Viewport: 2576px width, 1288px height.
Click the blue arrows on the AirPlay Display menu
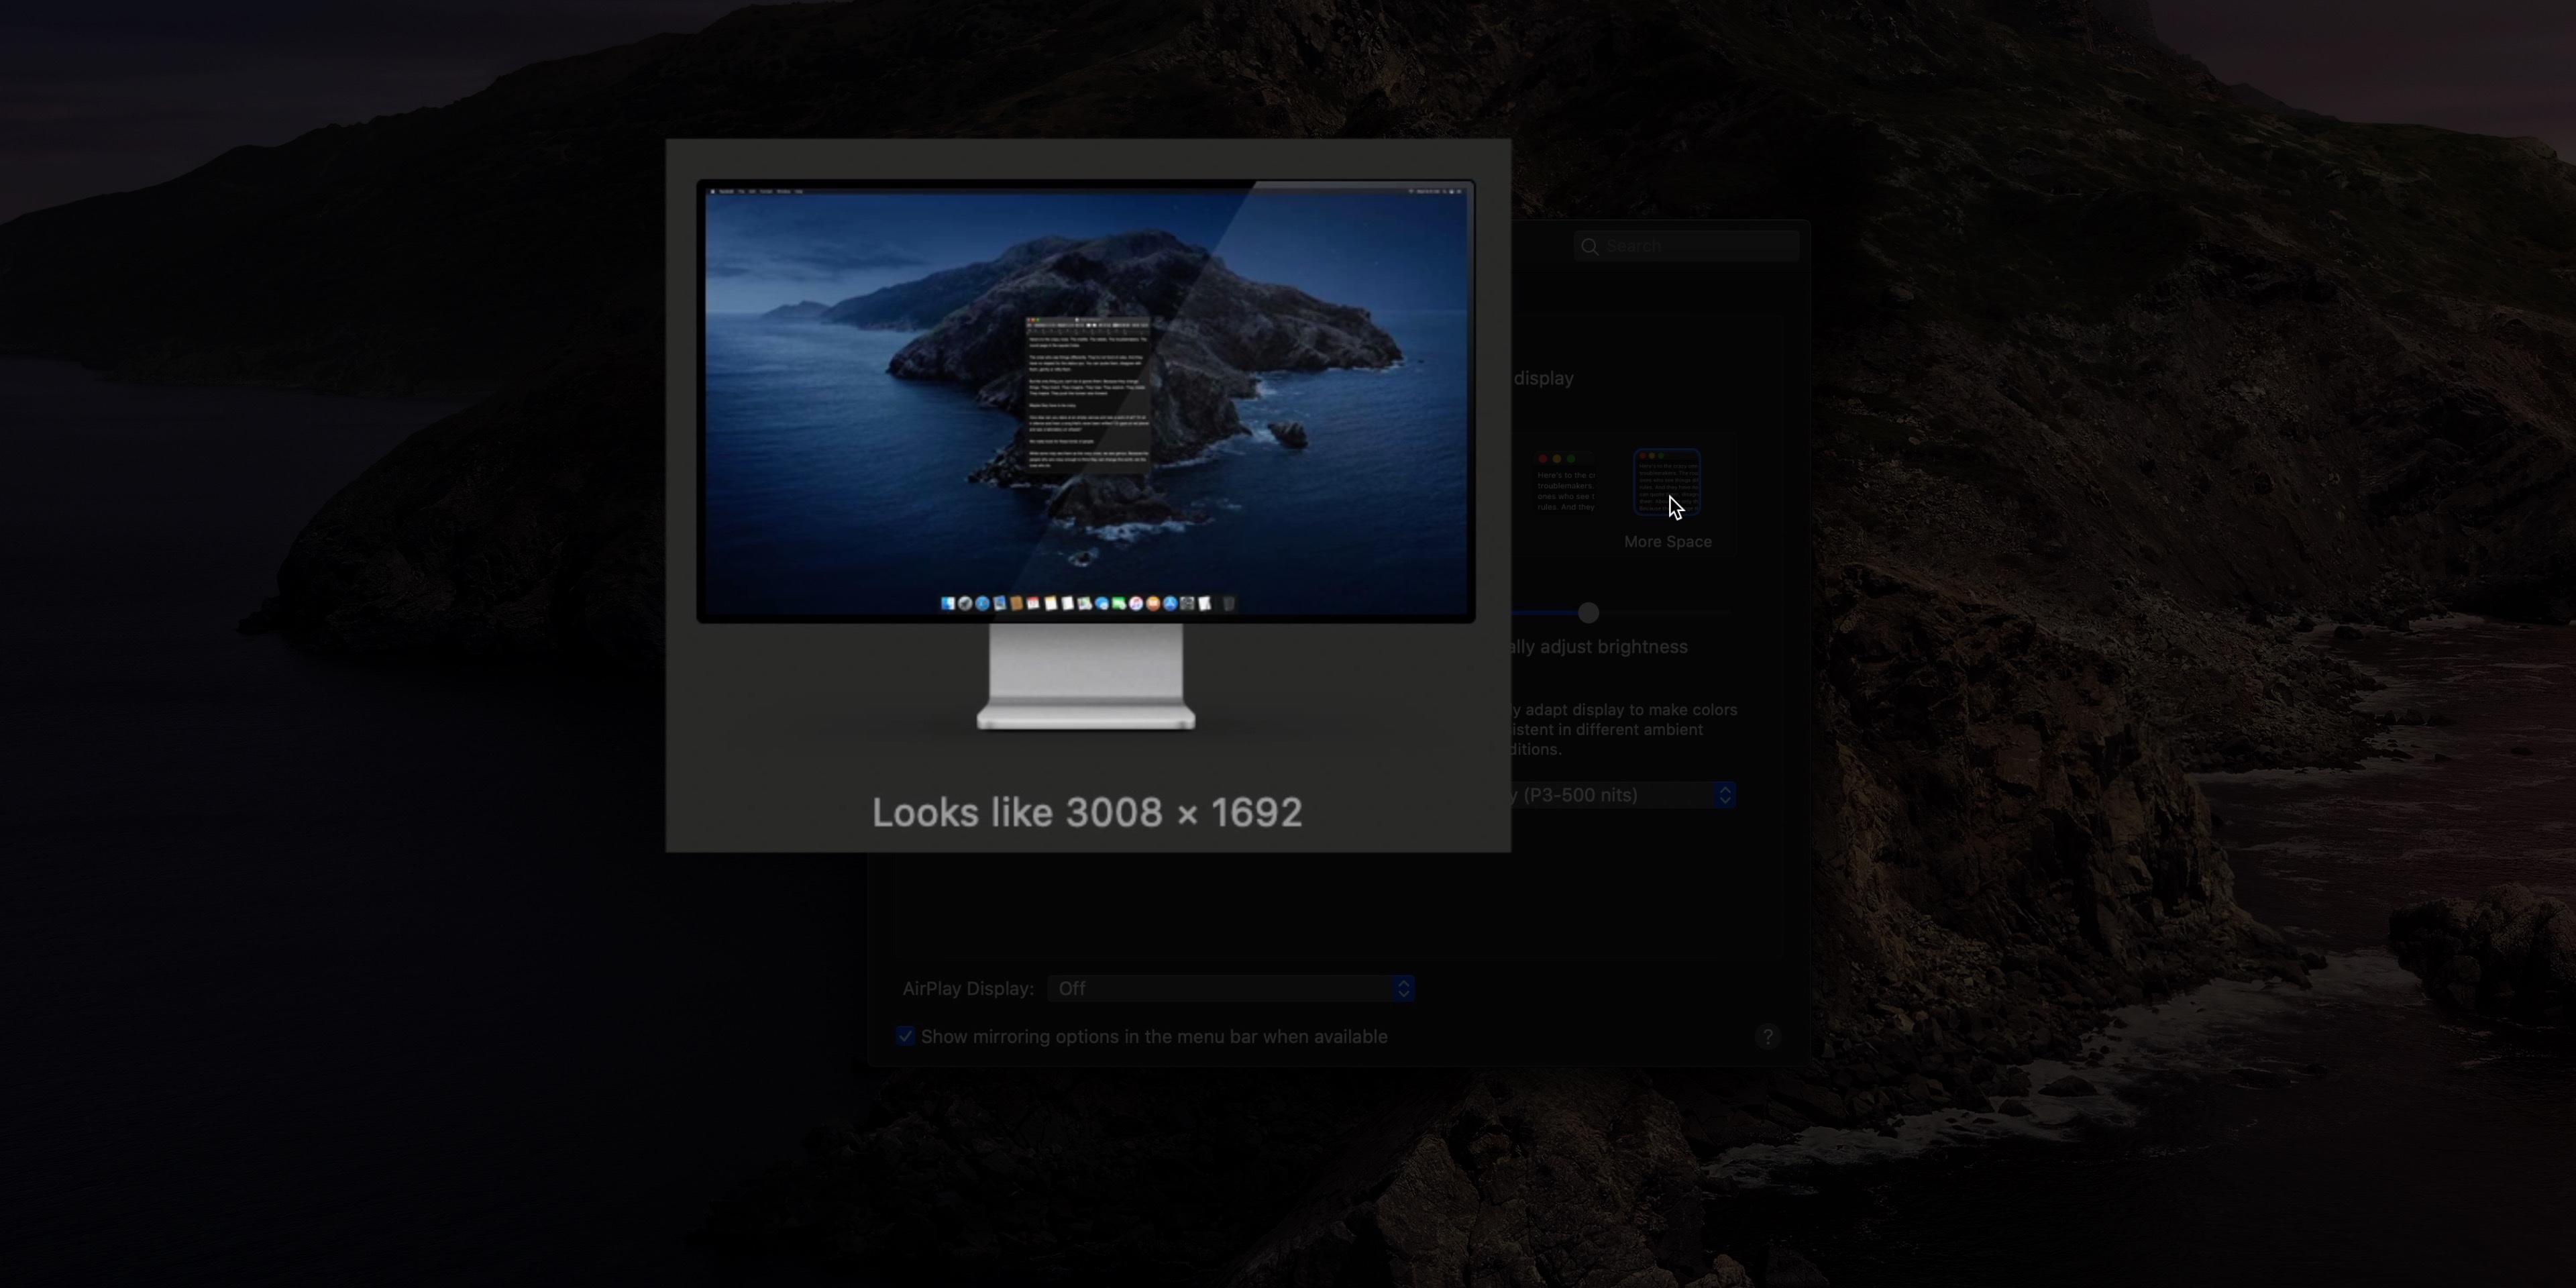(1403, 989)
